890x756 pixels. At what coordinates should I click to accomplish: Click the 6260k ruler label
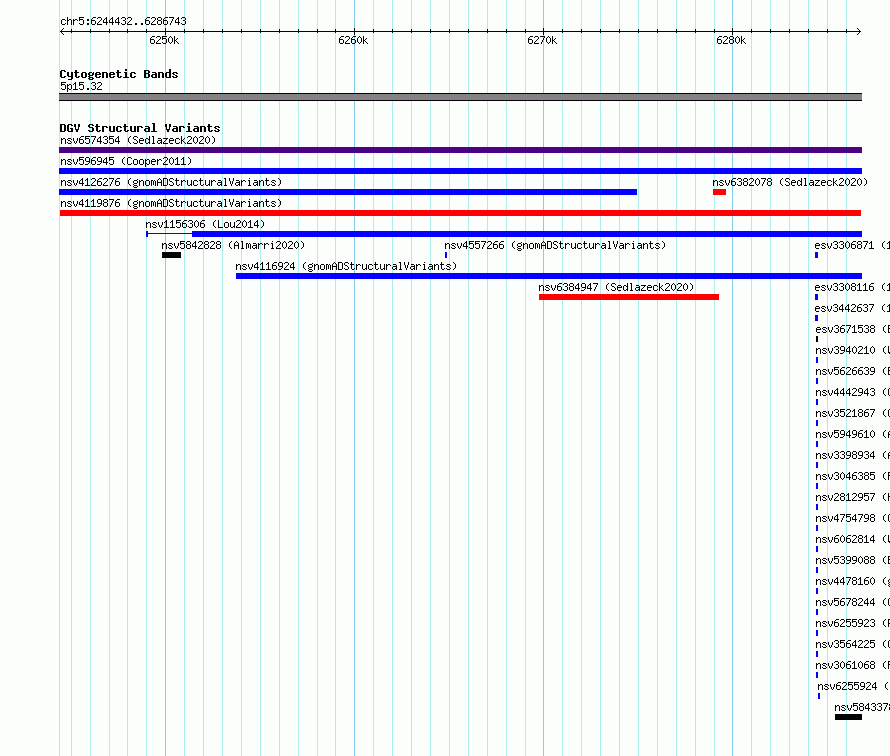click(x=353, y=40)
